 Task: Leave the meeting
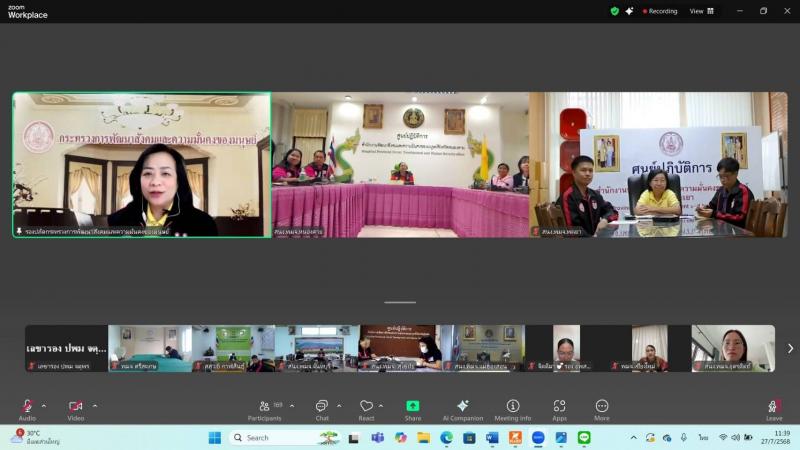tap(773, 410)
